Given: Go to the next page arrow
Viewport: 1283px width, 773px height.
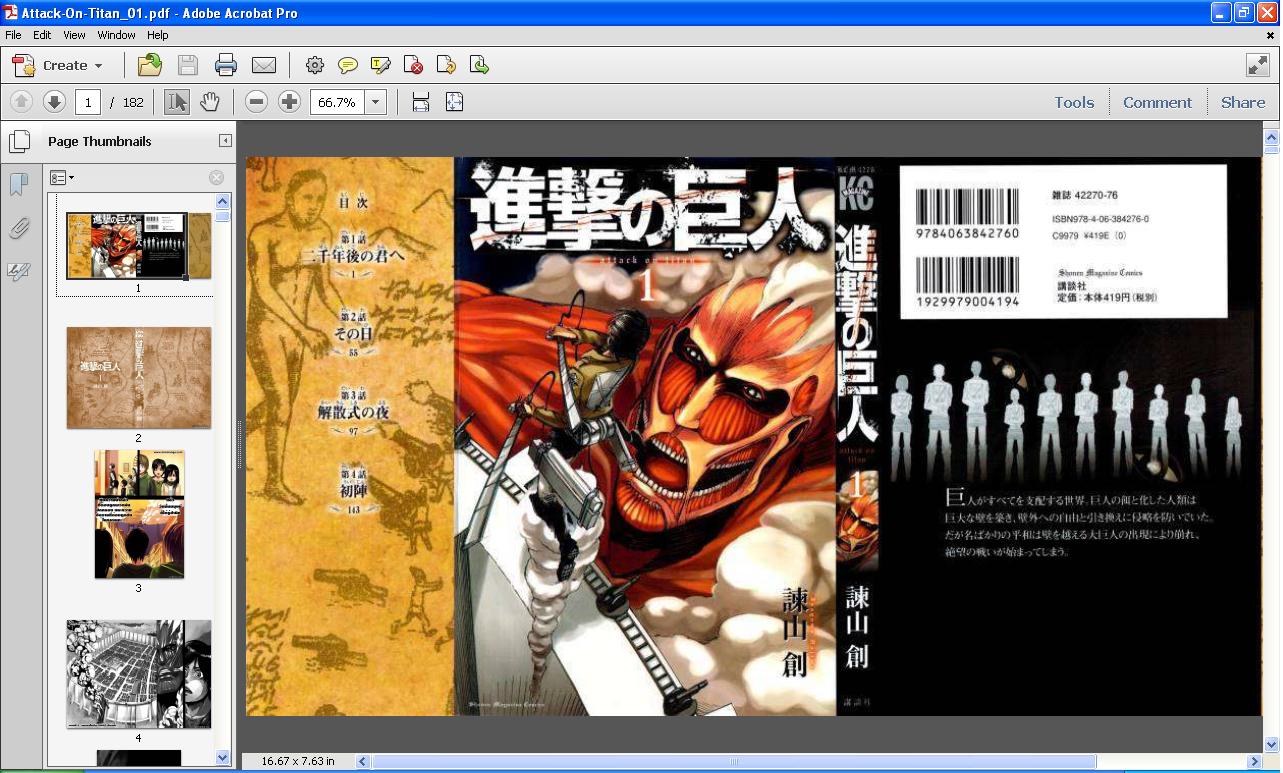Looking at the screenshot, I should click(54, 102).
